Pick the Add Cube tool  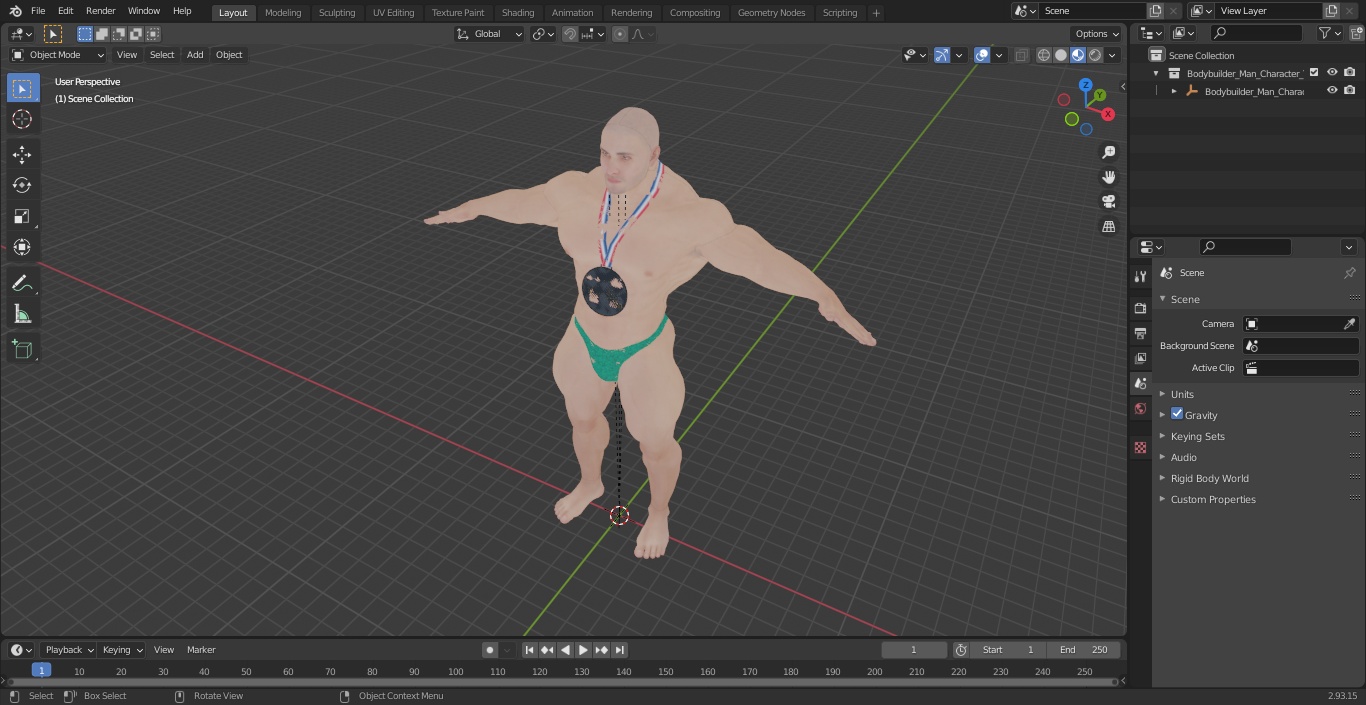point(22,350)
